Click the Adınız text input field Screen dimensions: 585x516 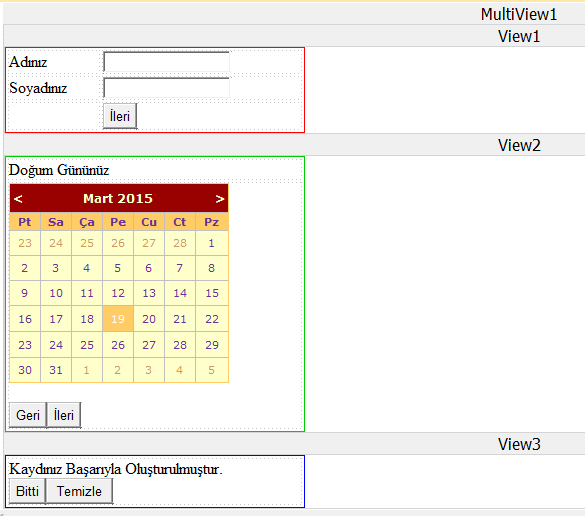166,62
